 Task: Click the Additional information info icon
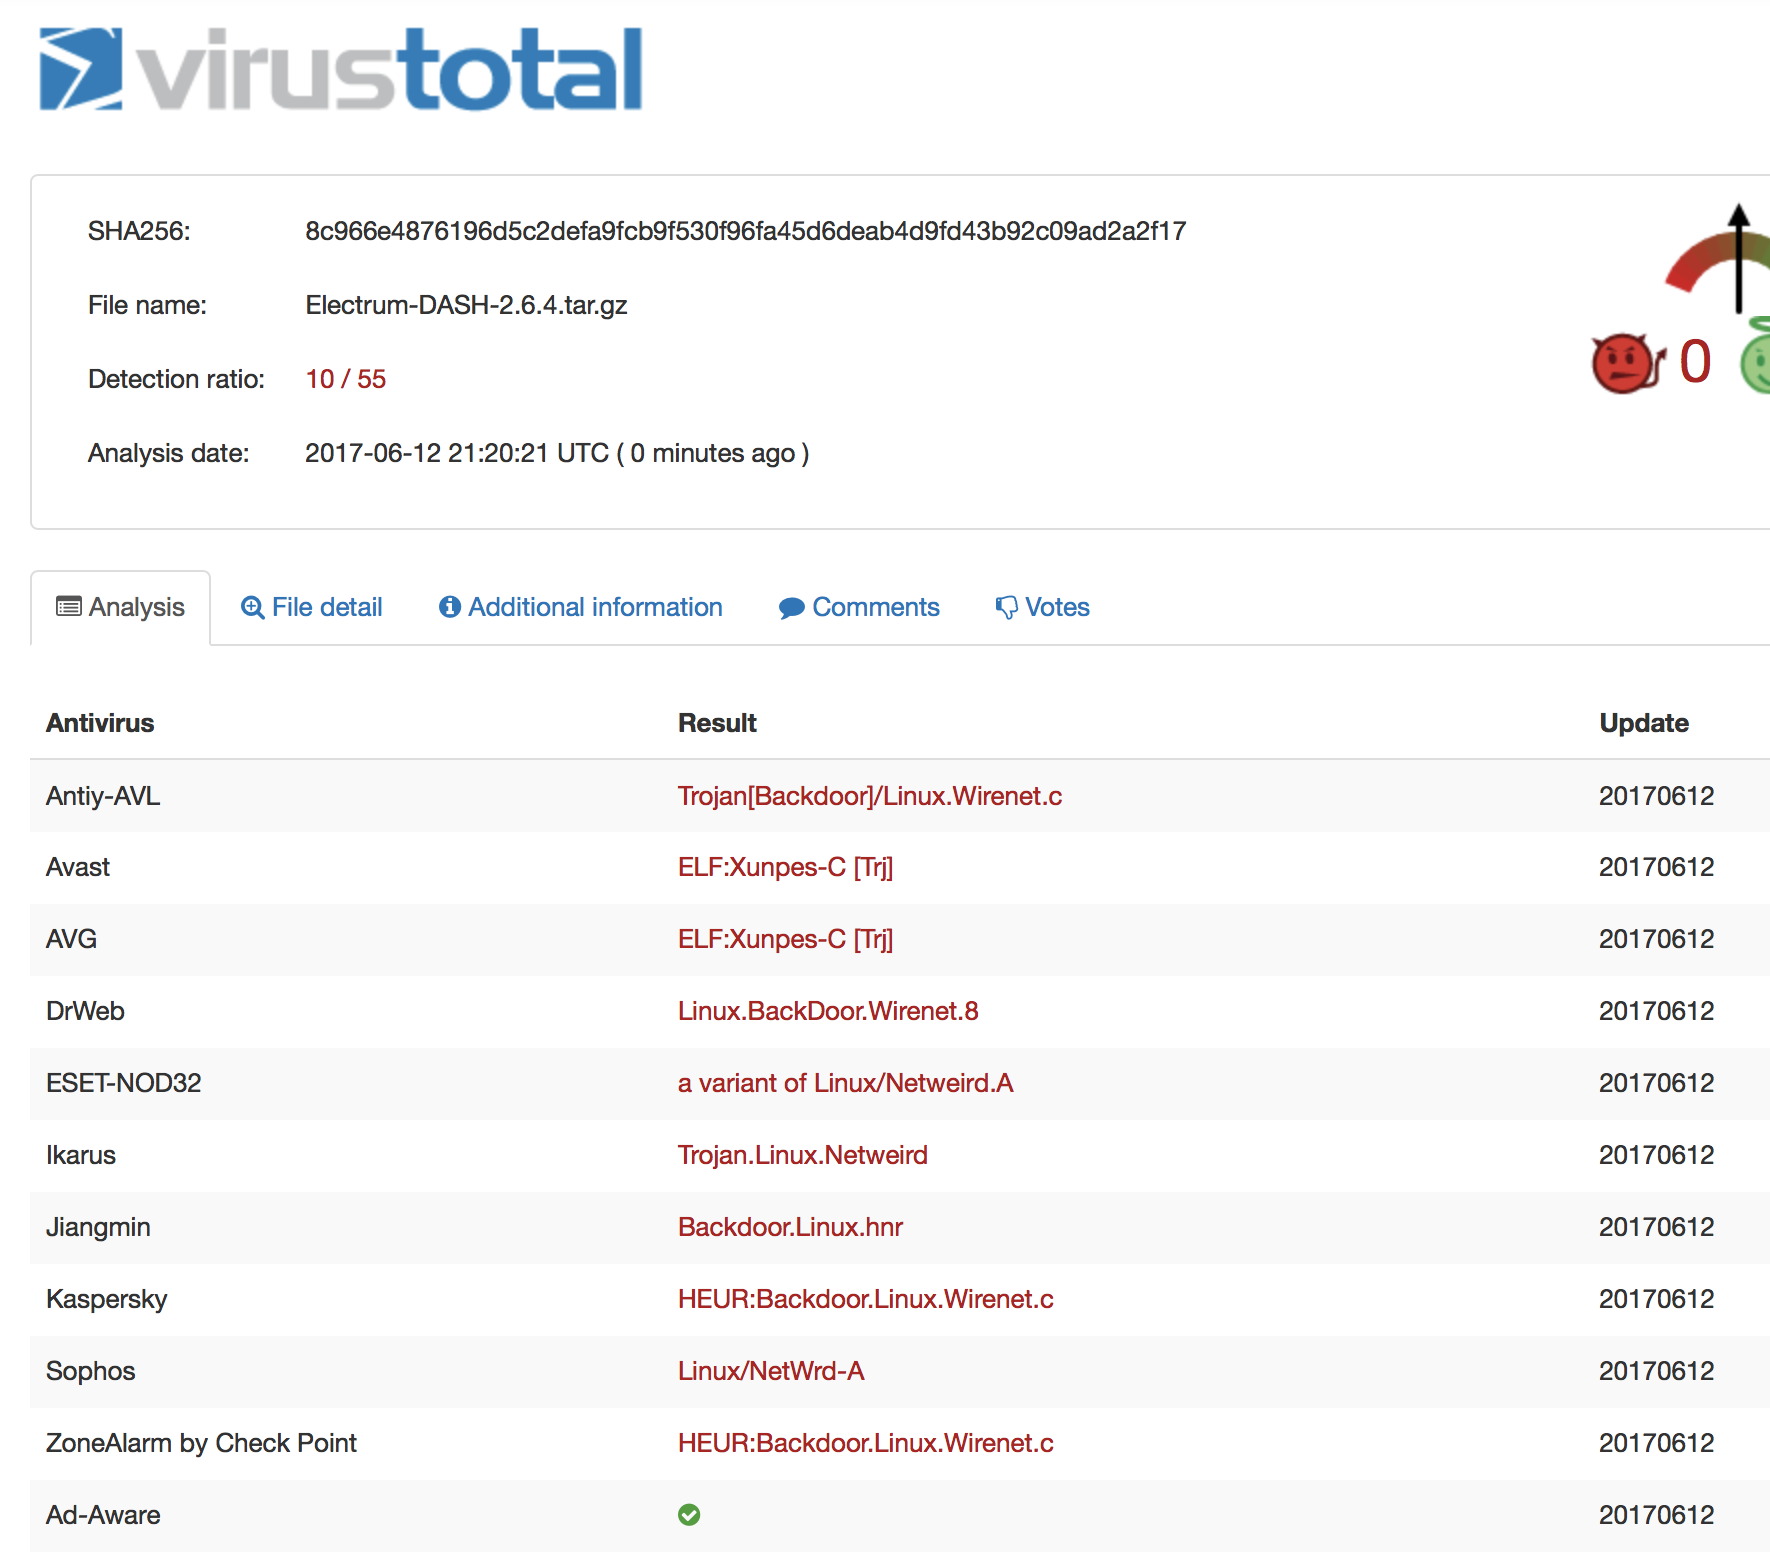click(450, 607)
